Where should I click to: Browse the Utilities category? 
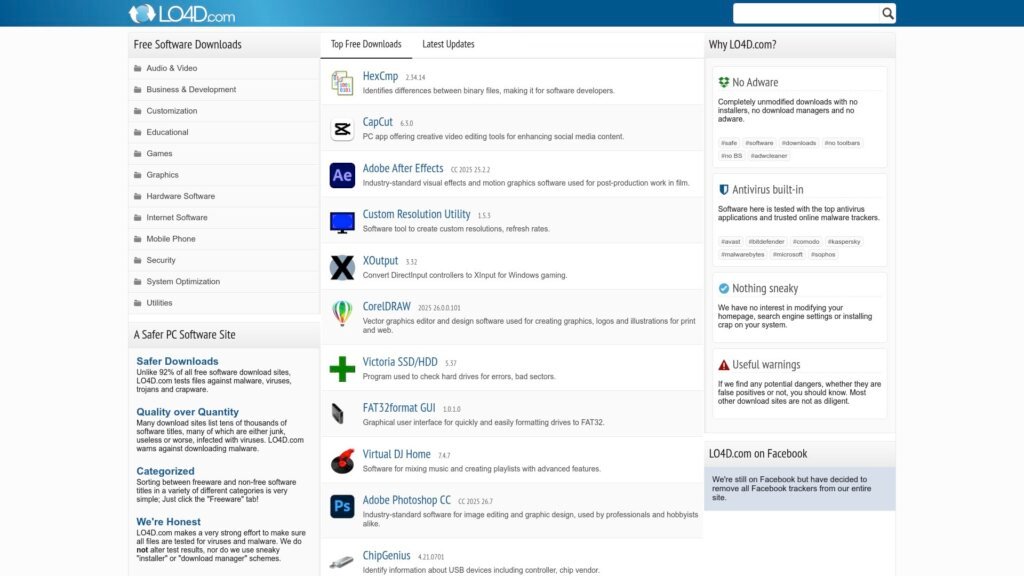tap(159, 303)
